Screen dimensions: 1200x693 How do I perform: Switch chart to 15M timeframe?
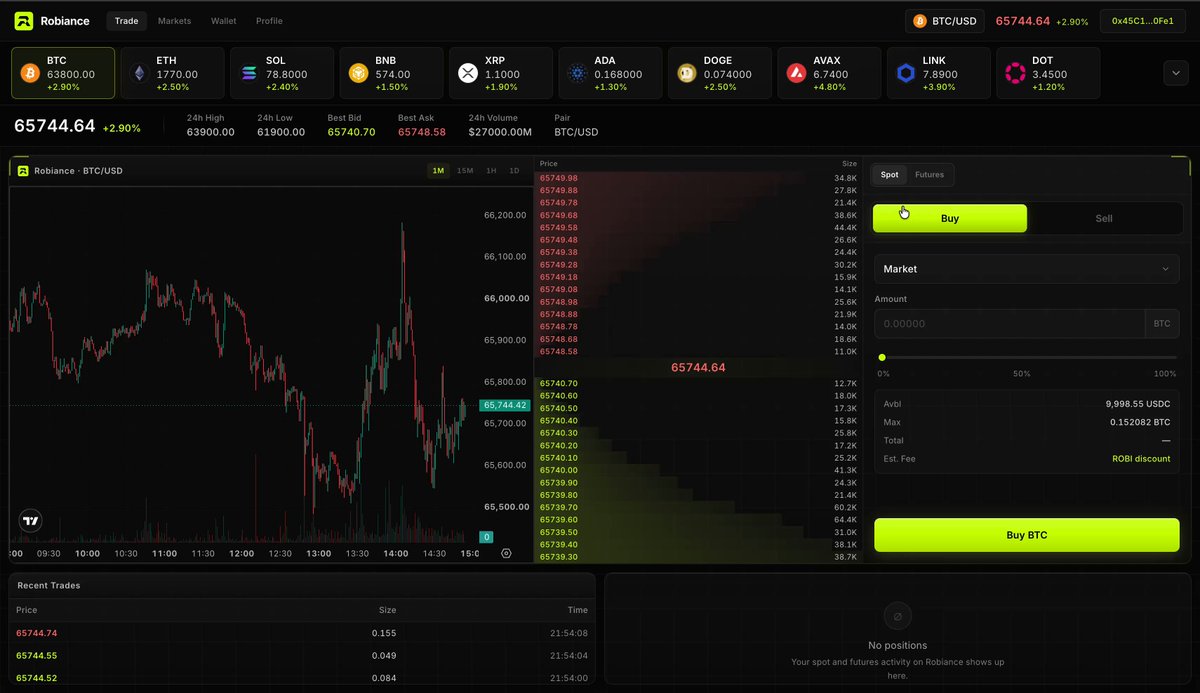click(x=465, y=171)
